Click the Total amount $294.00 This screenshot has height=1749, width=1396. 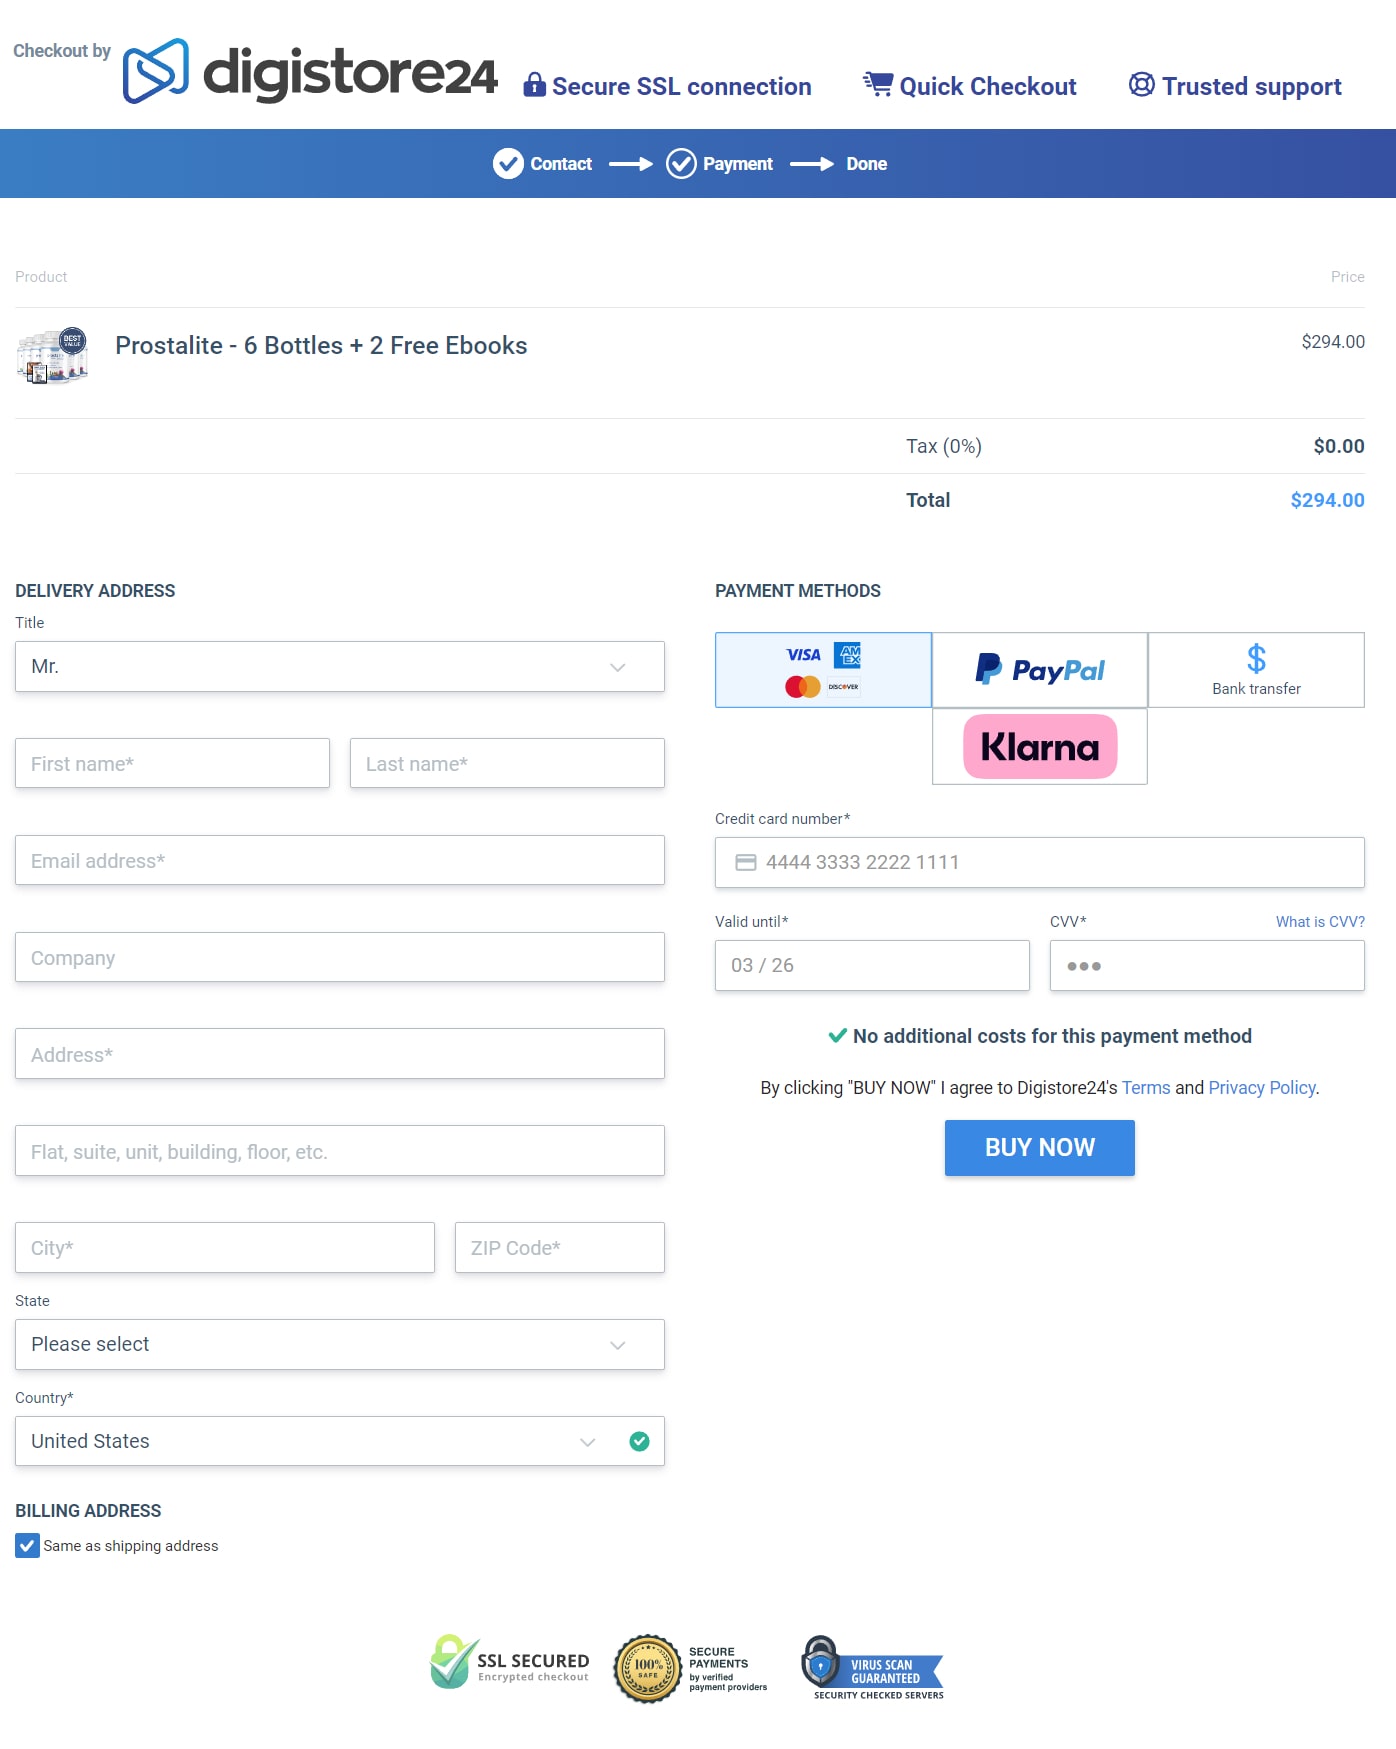click(1327, 500)
